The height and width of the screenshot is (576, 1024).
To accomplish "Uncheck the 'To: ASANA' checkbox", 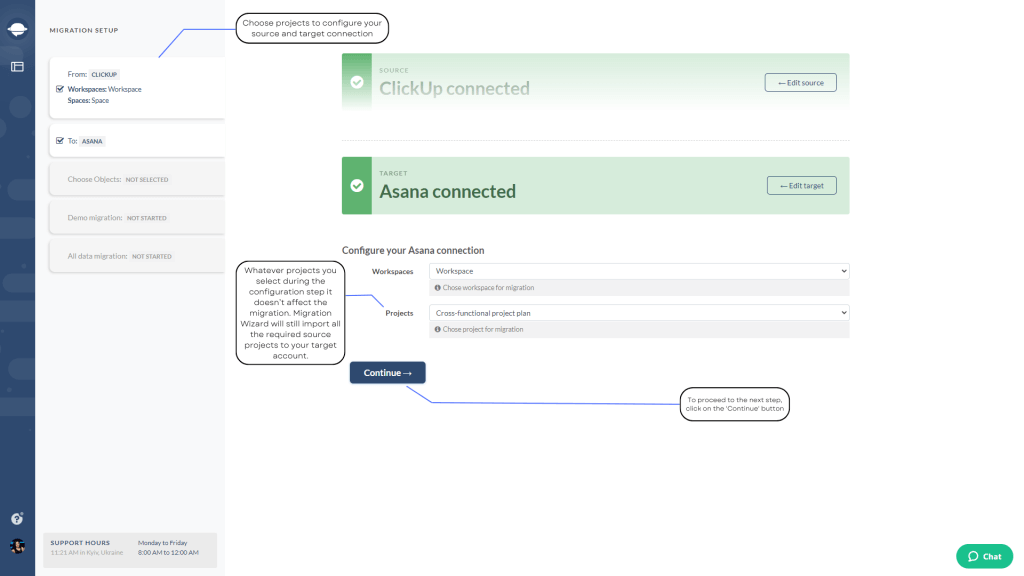I will 58,141.
